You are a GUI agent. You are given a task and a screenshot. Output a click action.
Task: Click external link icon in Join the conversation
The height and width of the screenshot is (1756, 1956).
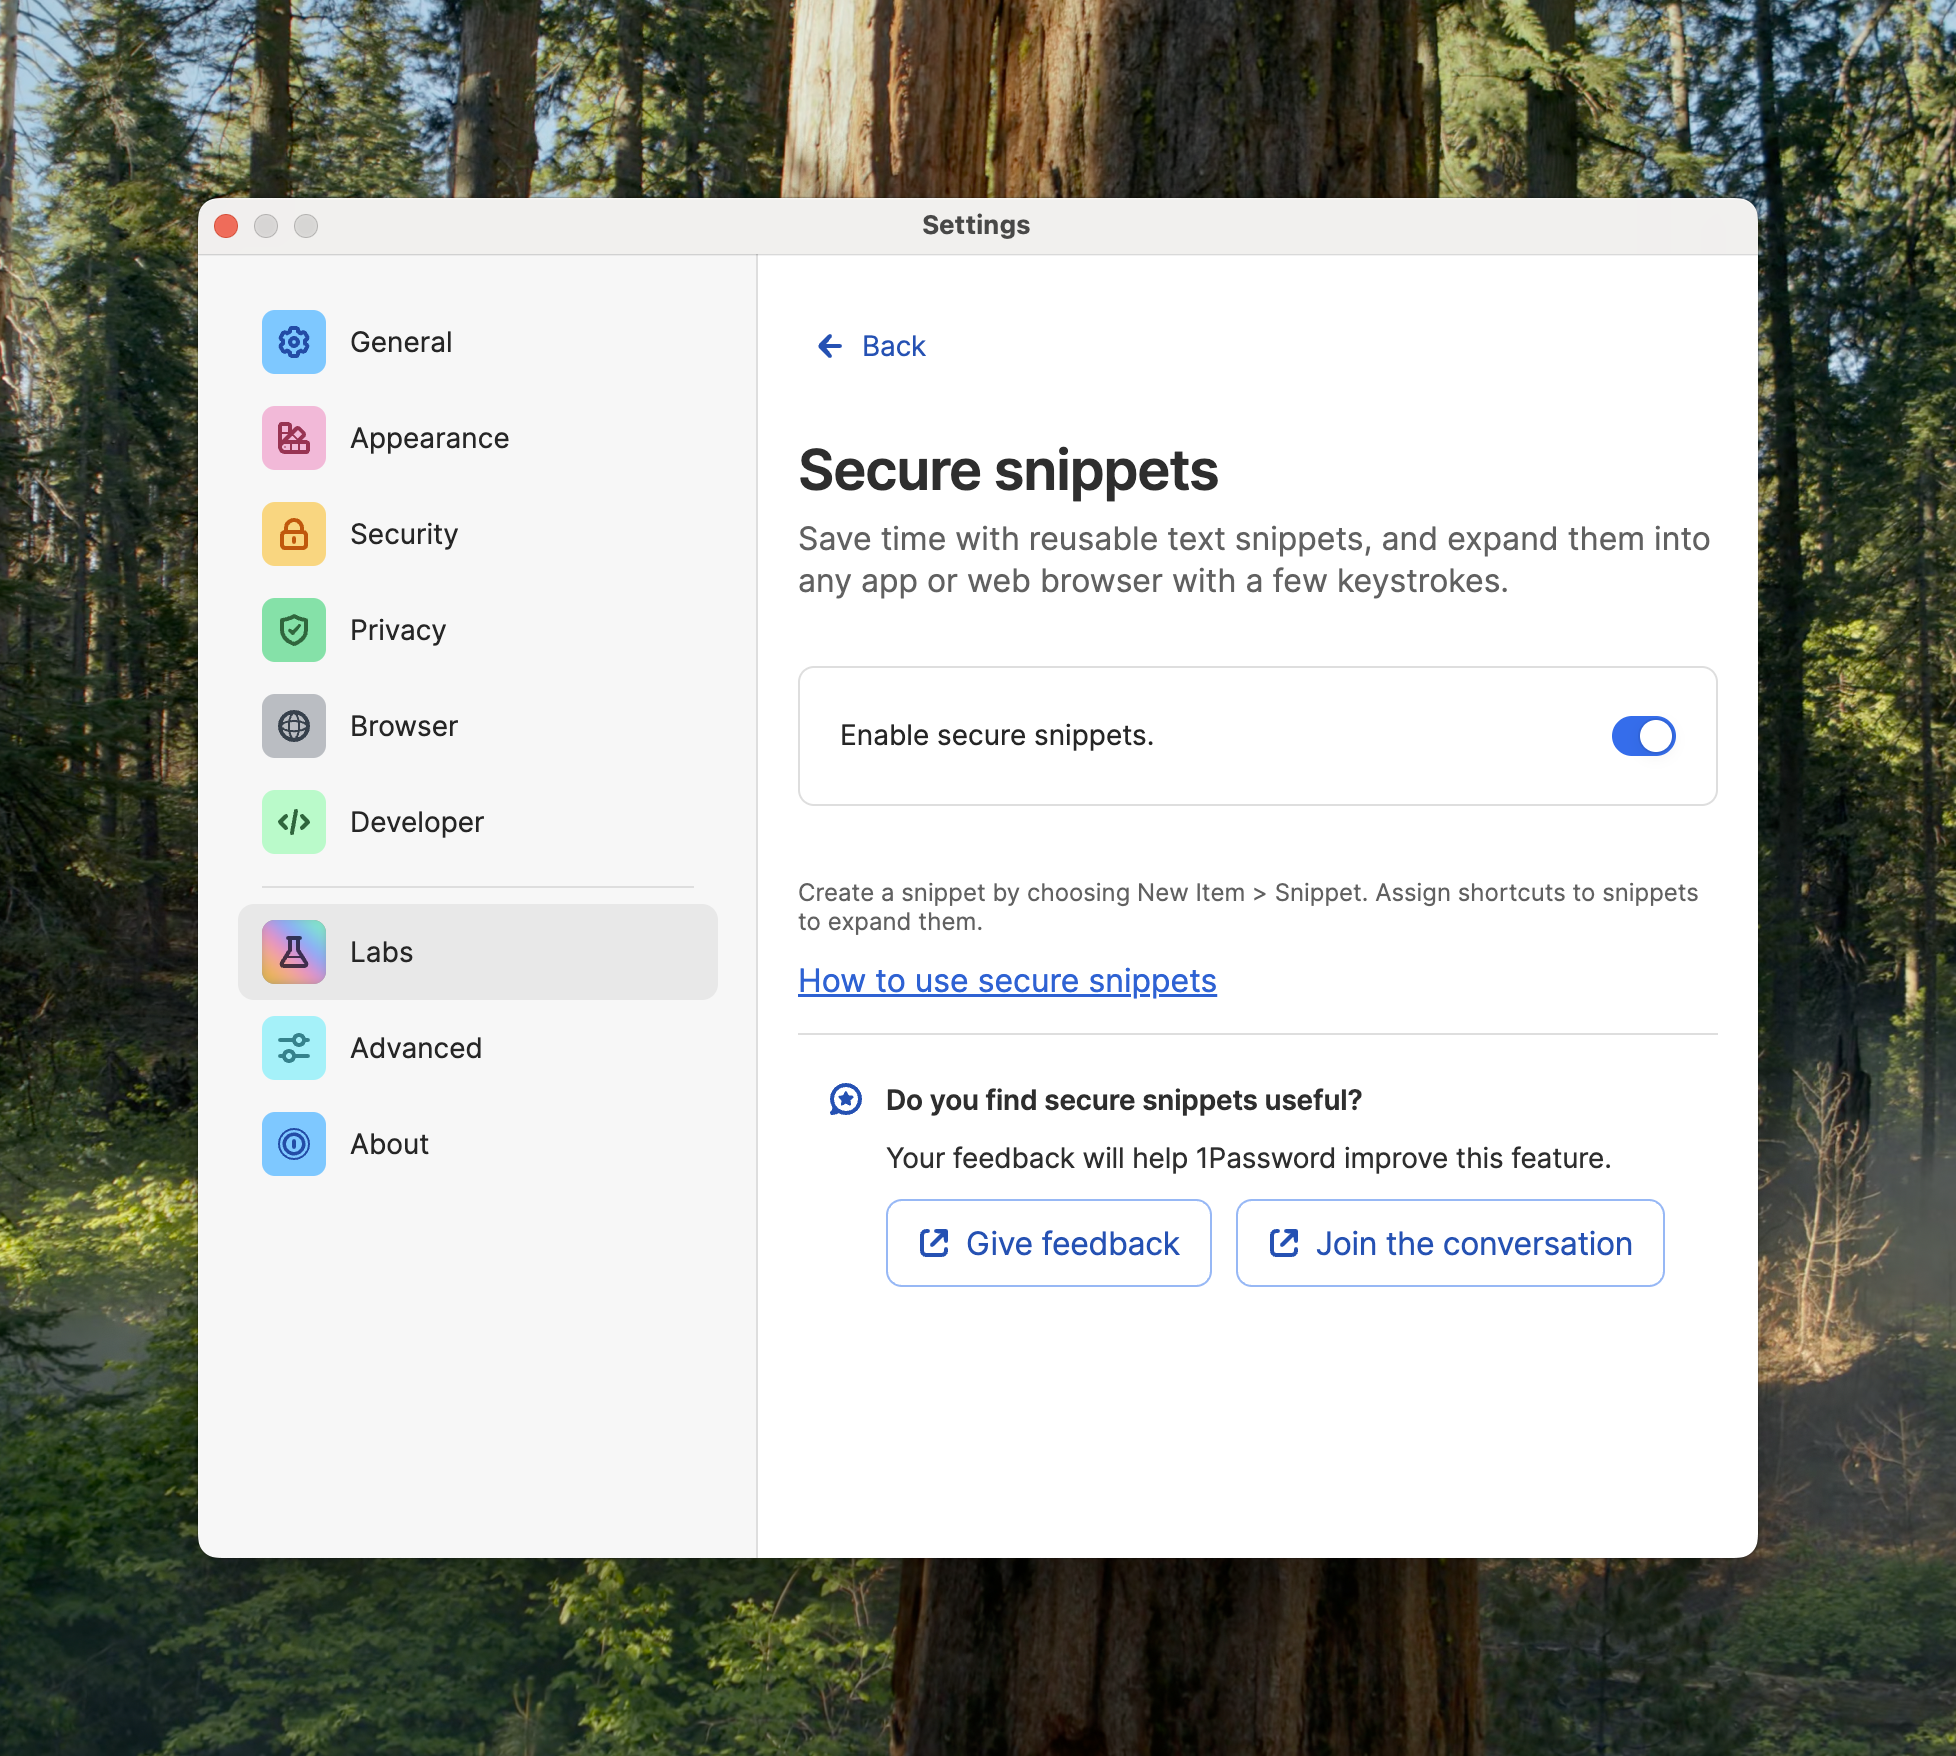[x=1284, y=1243]
